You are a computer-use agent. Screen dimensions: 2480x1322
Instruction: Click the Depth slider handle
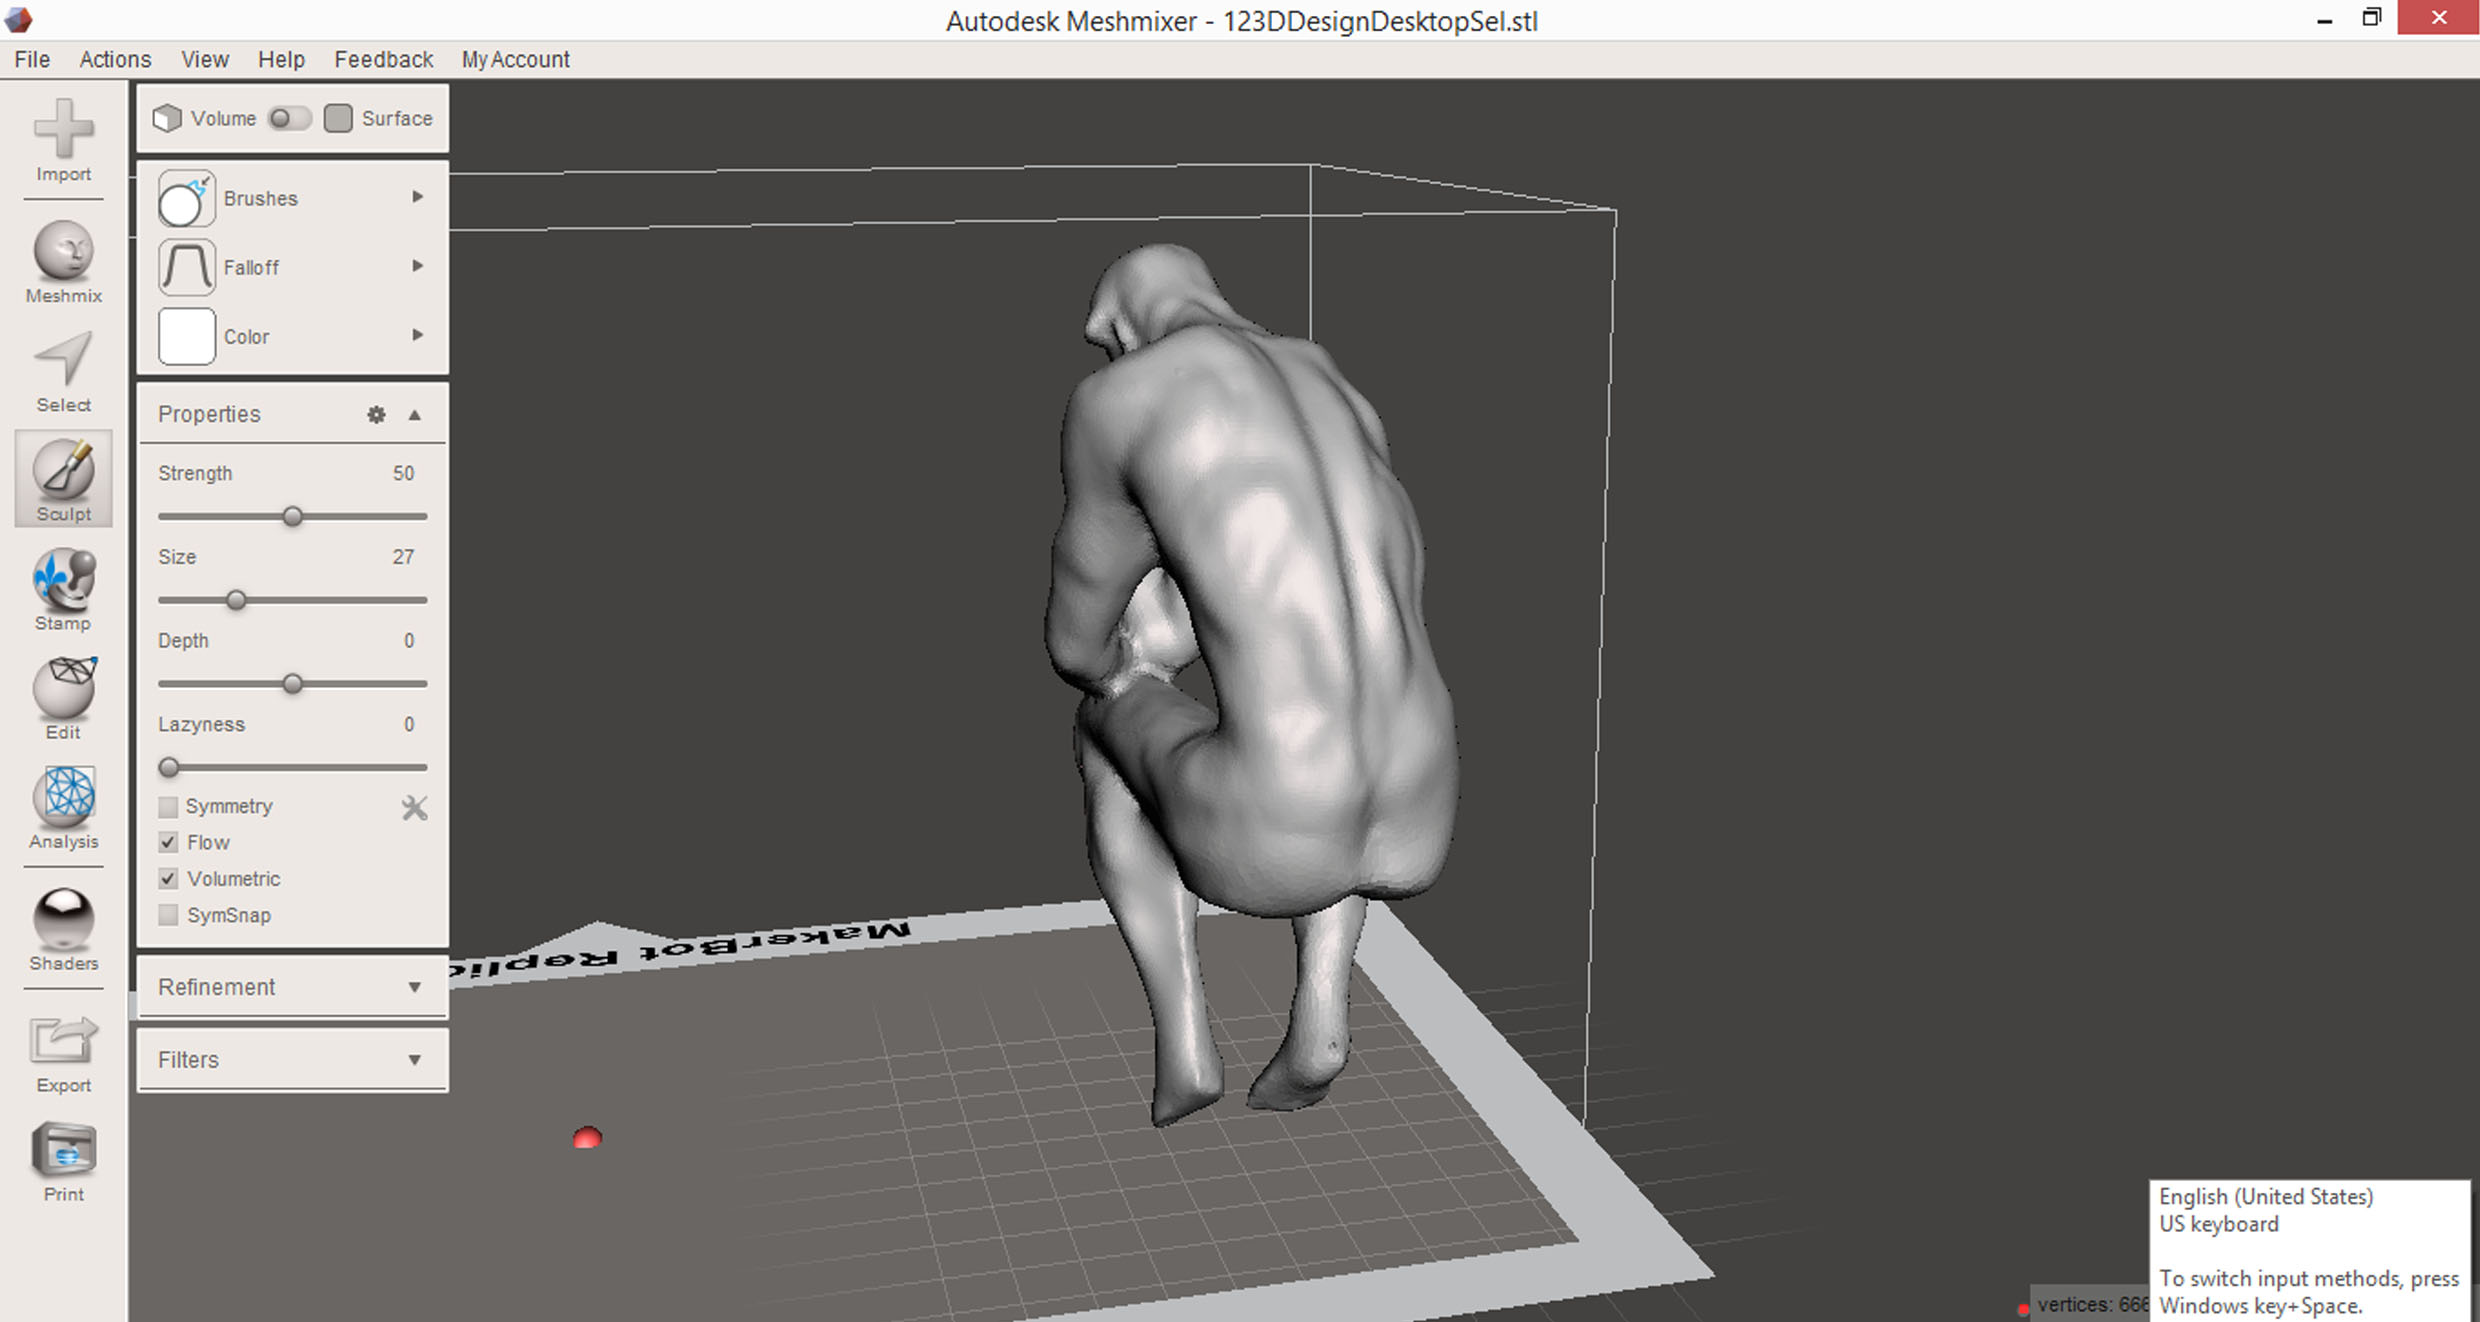292,684
